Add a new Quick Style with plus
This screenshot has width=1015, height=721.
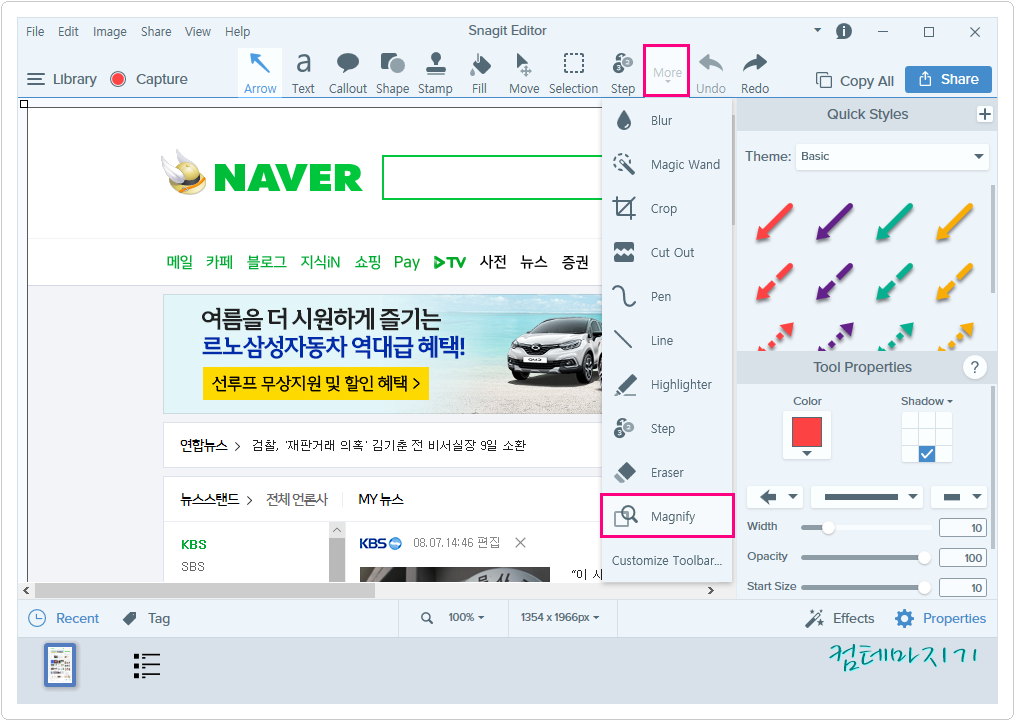(985, 114)
